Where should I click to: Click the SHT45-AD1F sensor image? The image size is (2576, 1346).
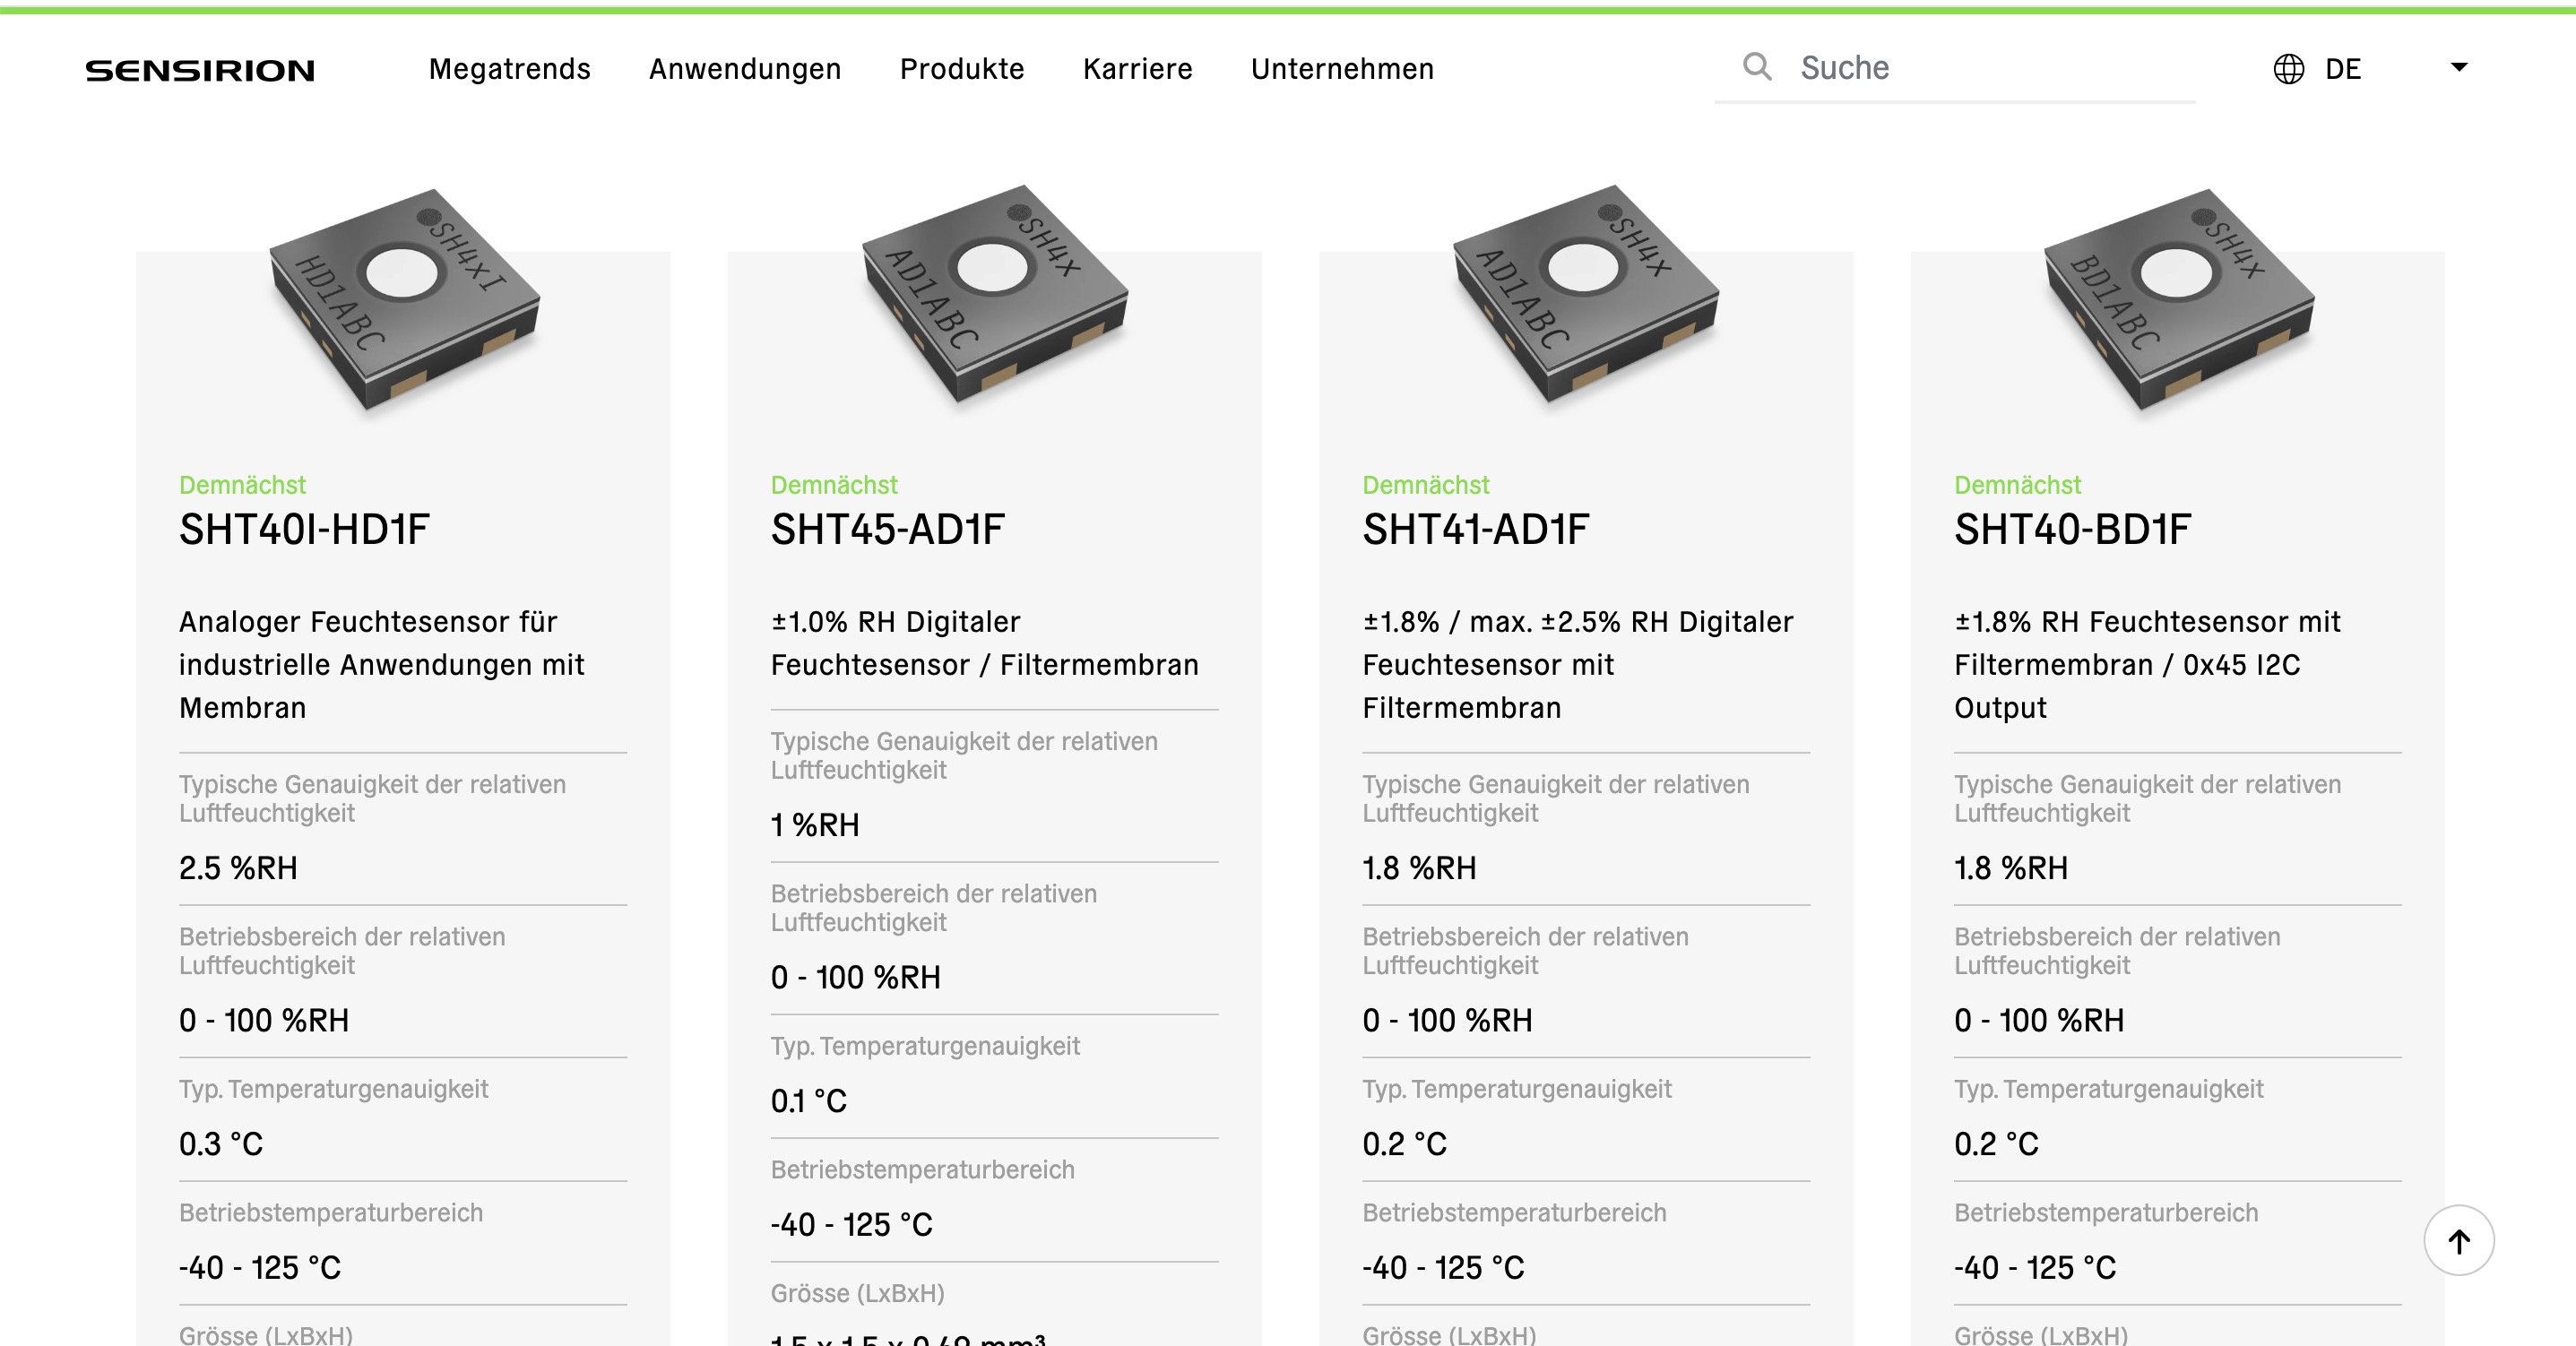point(995,294)
